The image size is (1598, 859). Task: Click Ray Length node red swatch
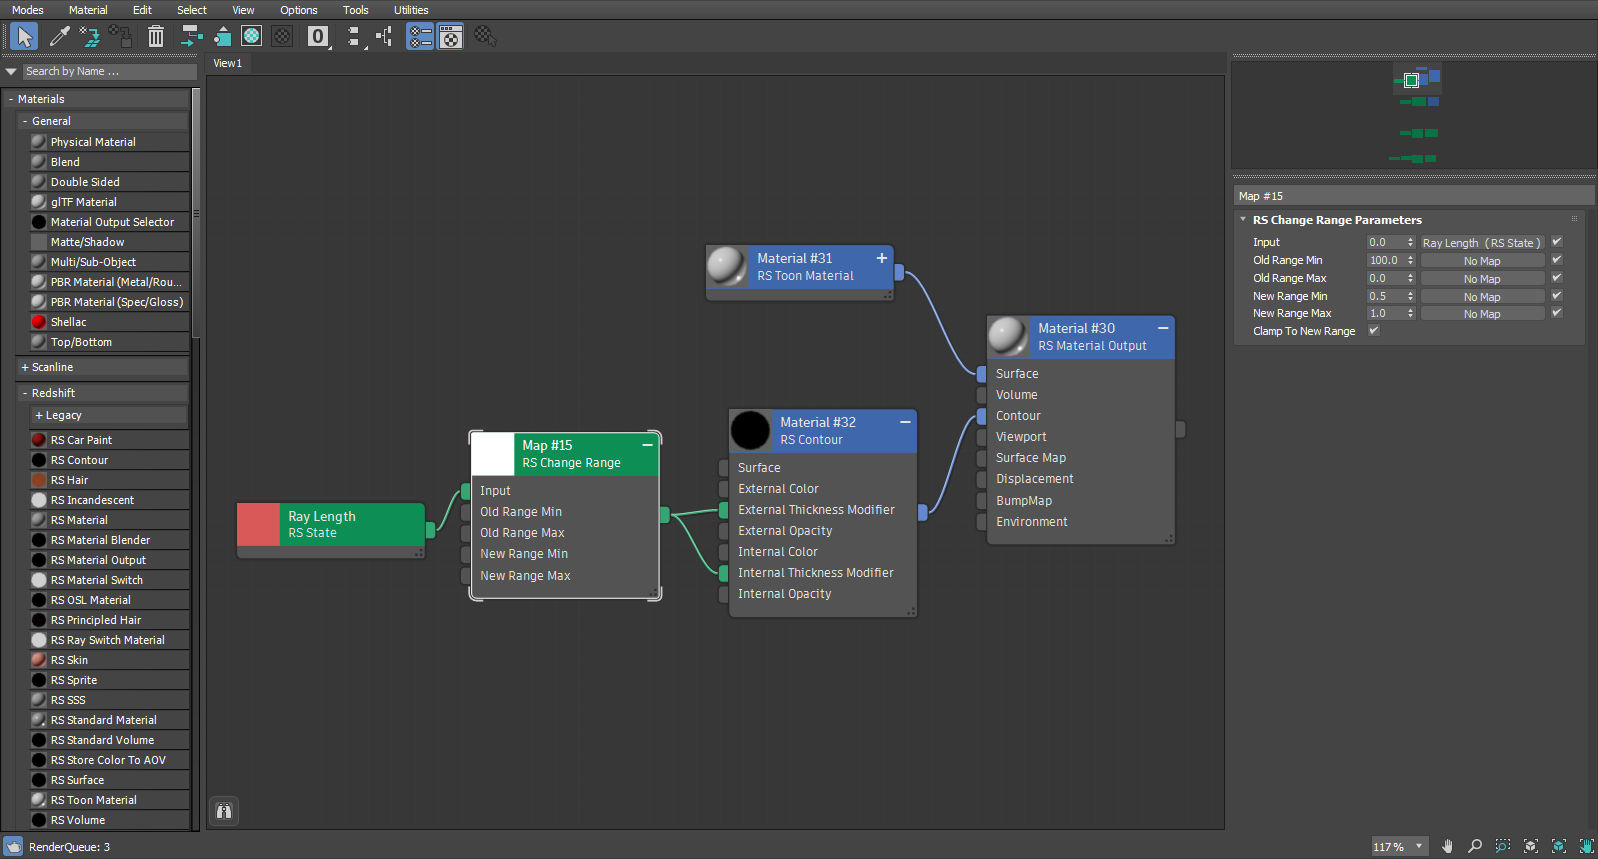258,524
